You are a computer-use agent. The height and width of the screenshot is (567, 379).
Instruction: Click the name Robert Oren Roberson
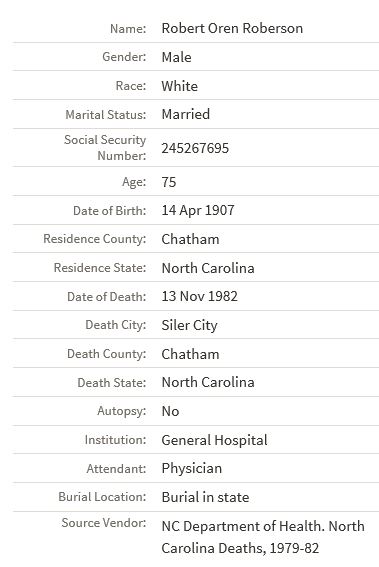232,28
